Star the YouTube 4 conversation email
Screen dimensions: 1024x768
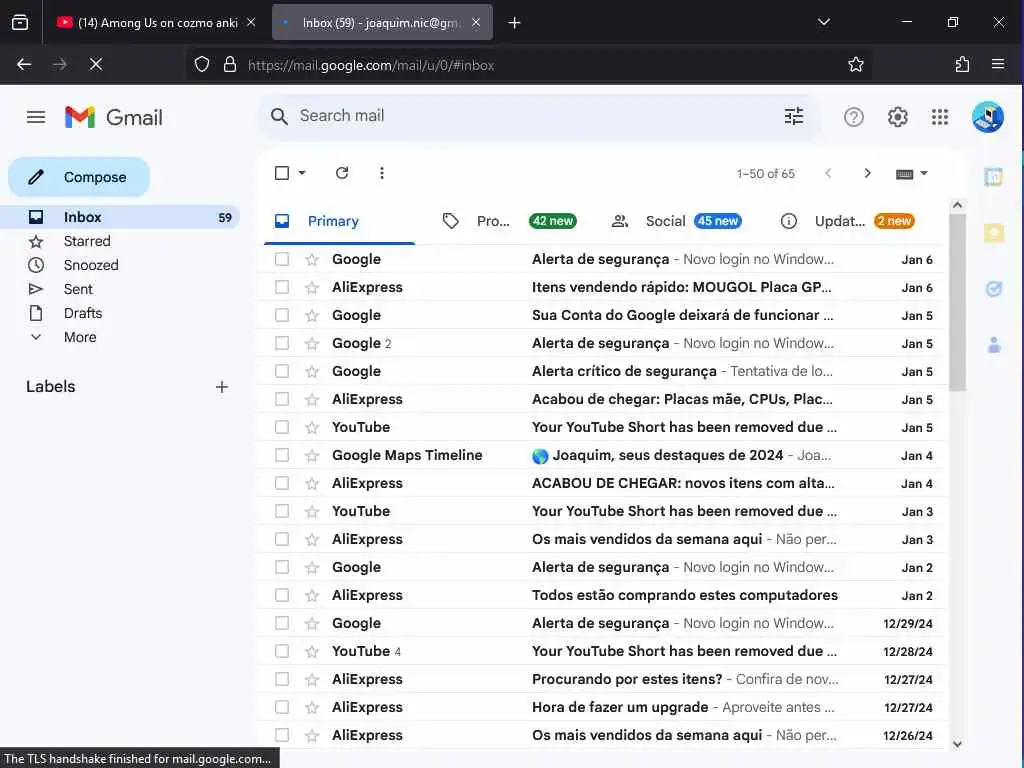(x=312, y=651)
